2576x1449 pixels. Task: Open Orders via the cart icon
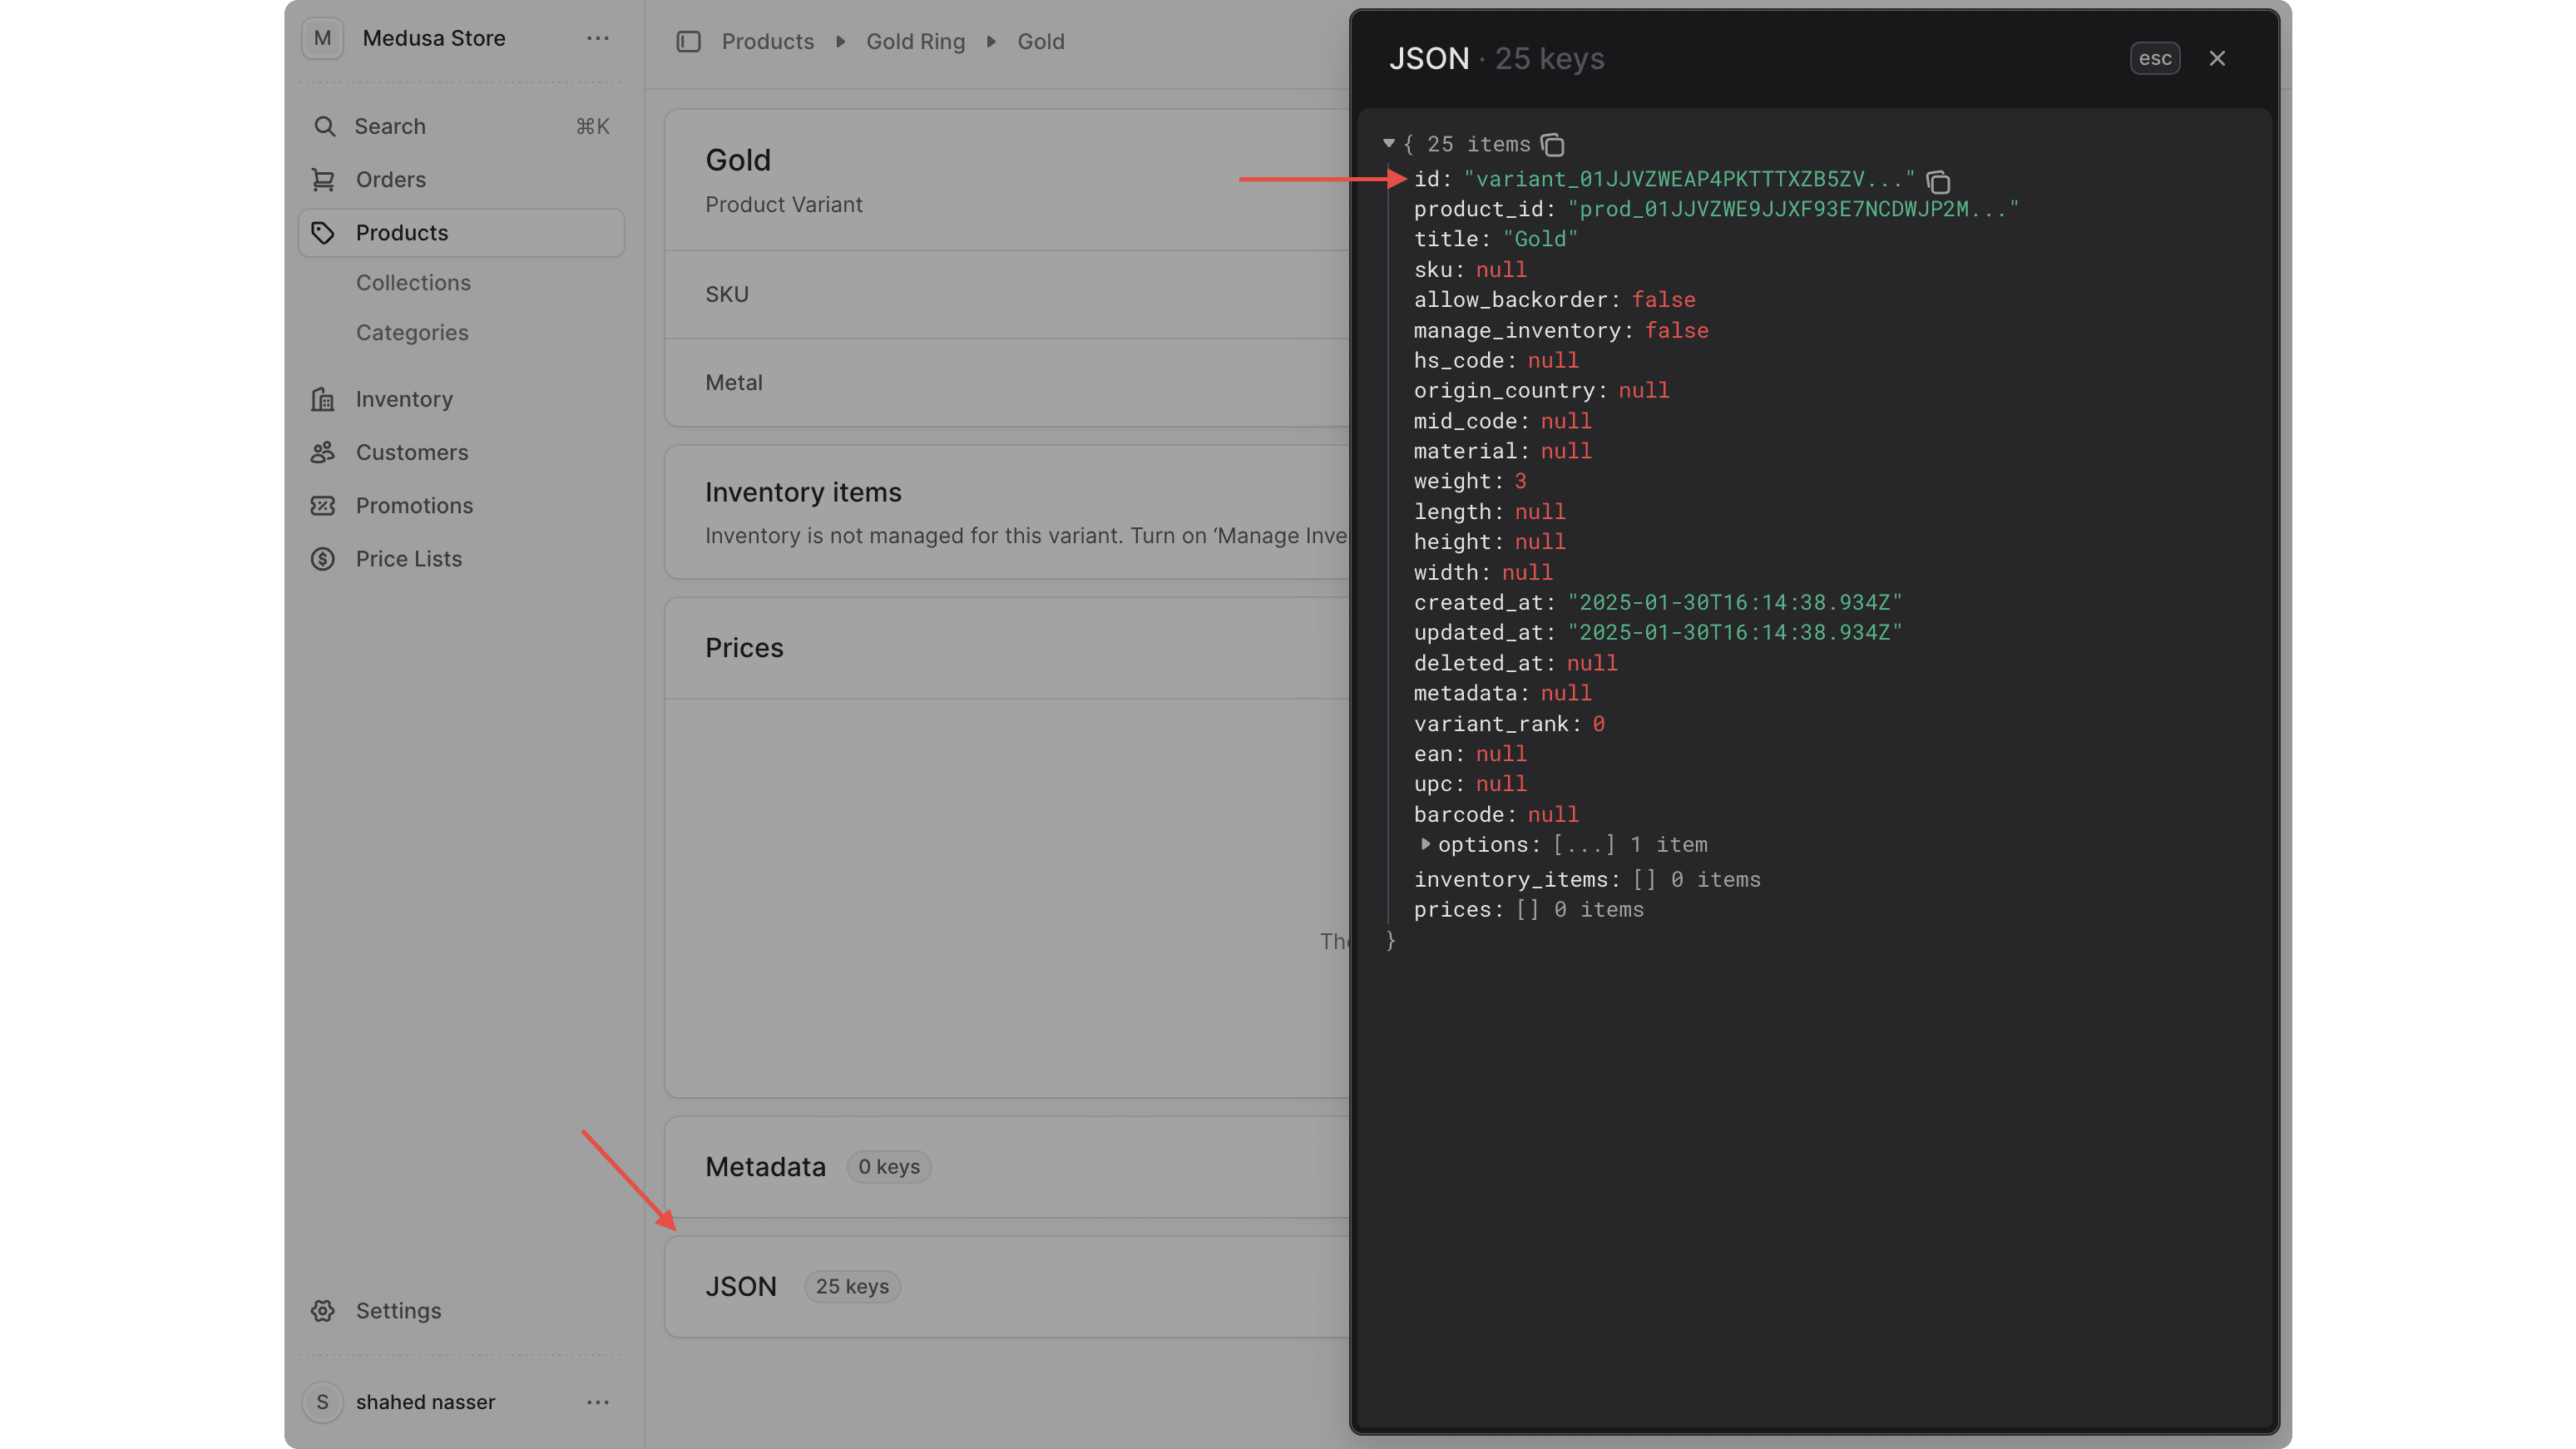click(x=323, y=179)
